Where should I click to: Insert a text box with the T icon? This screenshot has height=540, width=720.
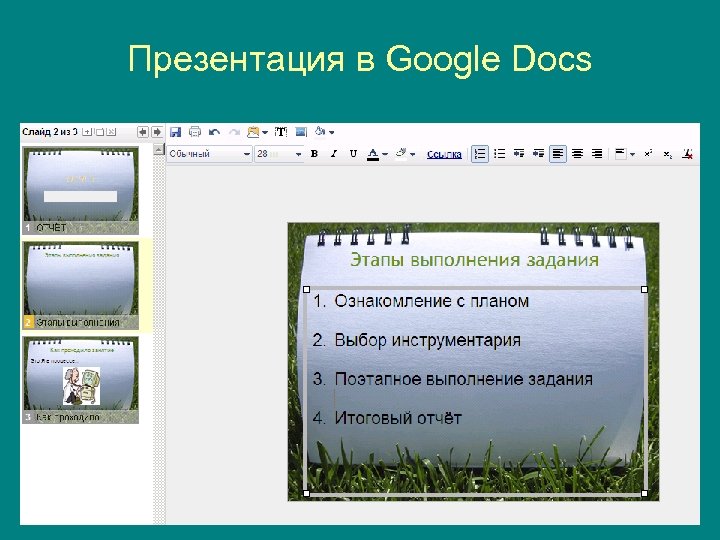(281, 132)
